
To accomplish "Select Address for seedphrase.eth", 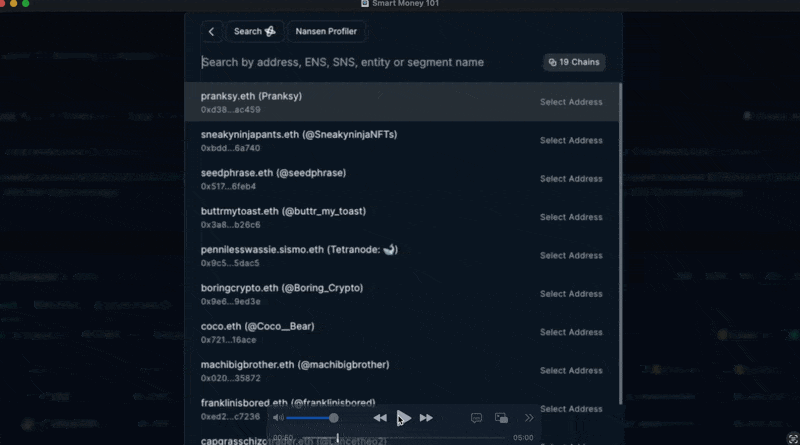I will pos(571,179).
